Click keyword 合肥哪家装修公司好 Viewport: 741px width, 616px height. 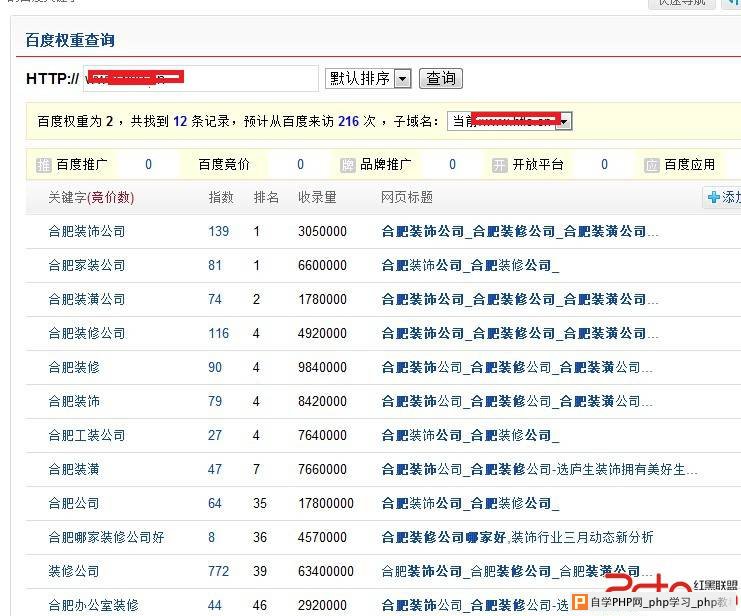[106, 538]
